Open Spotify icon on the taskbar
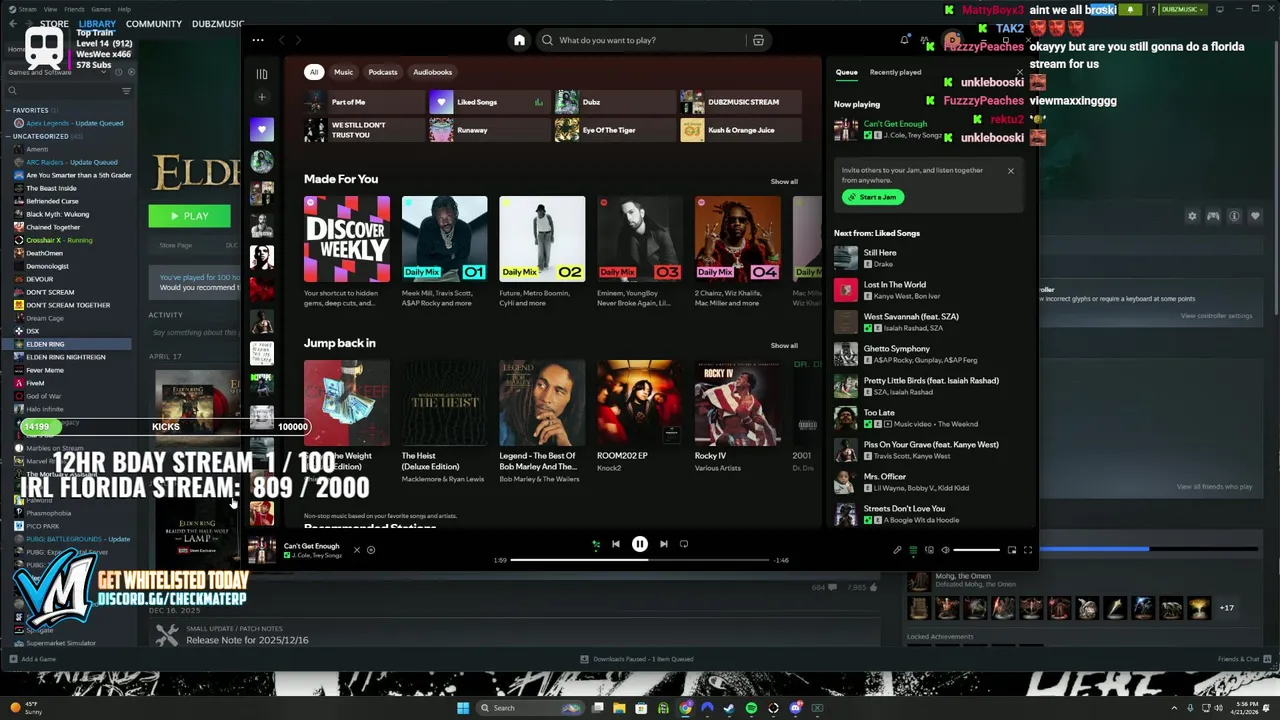Screen dimensions: 1280x720 (751, 708)
